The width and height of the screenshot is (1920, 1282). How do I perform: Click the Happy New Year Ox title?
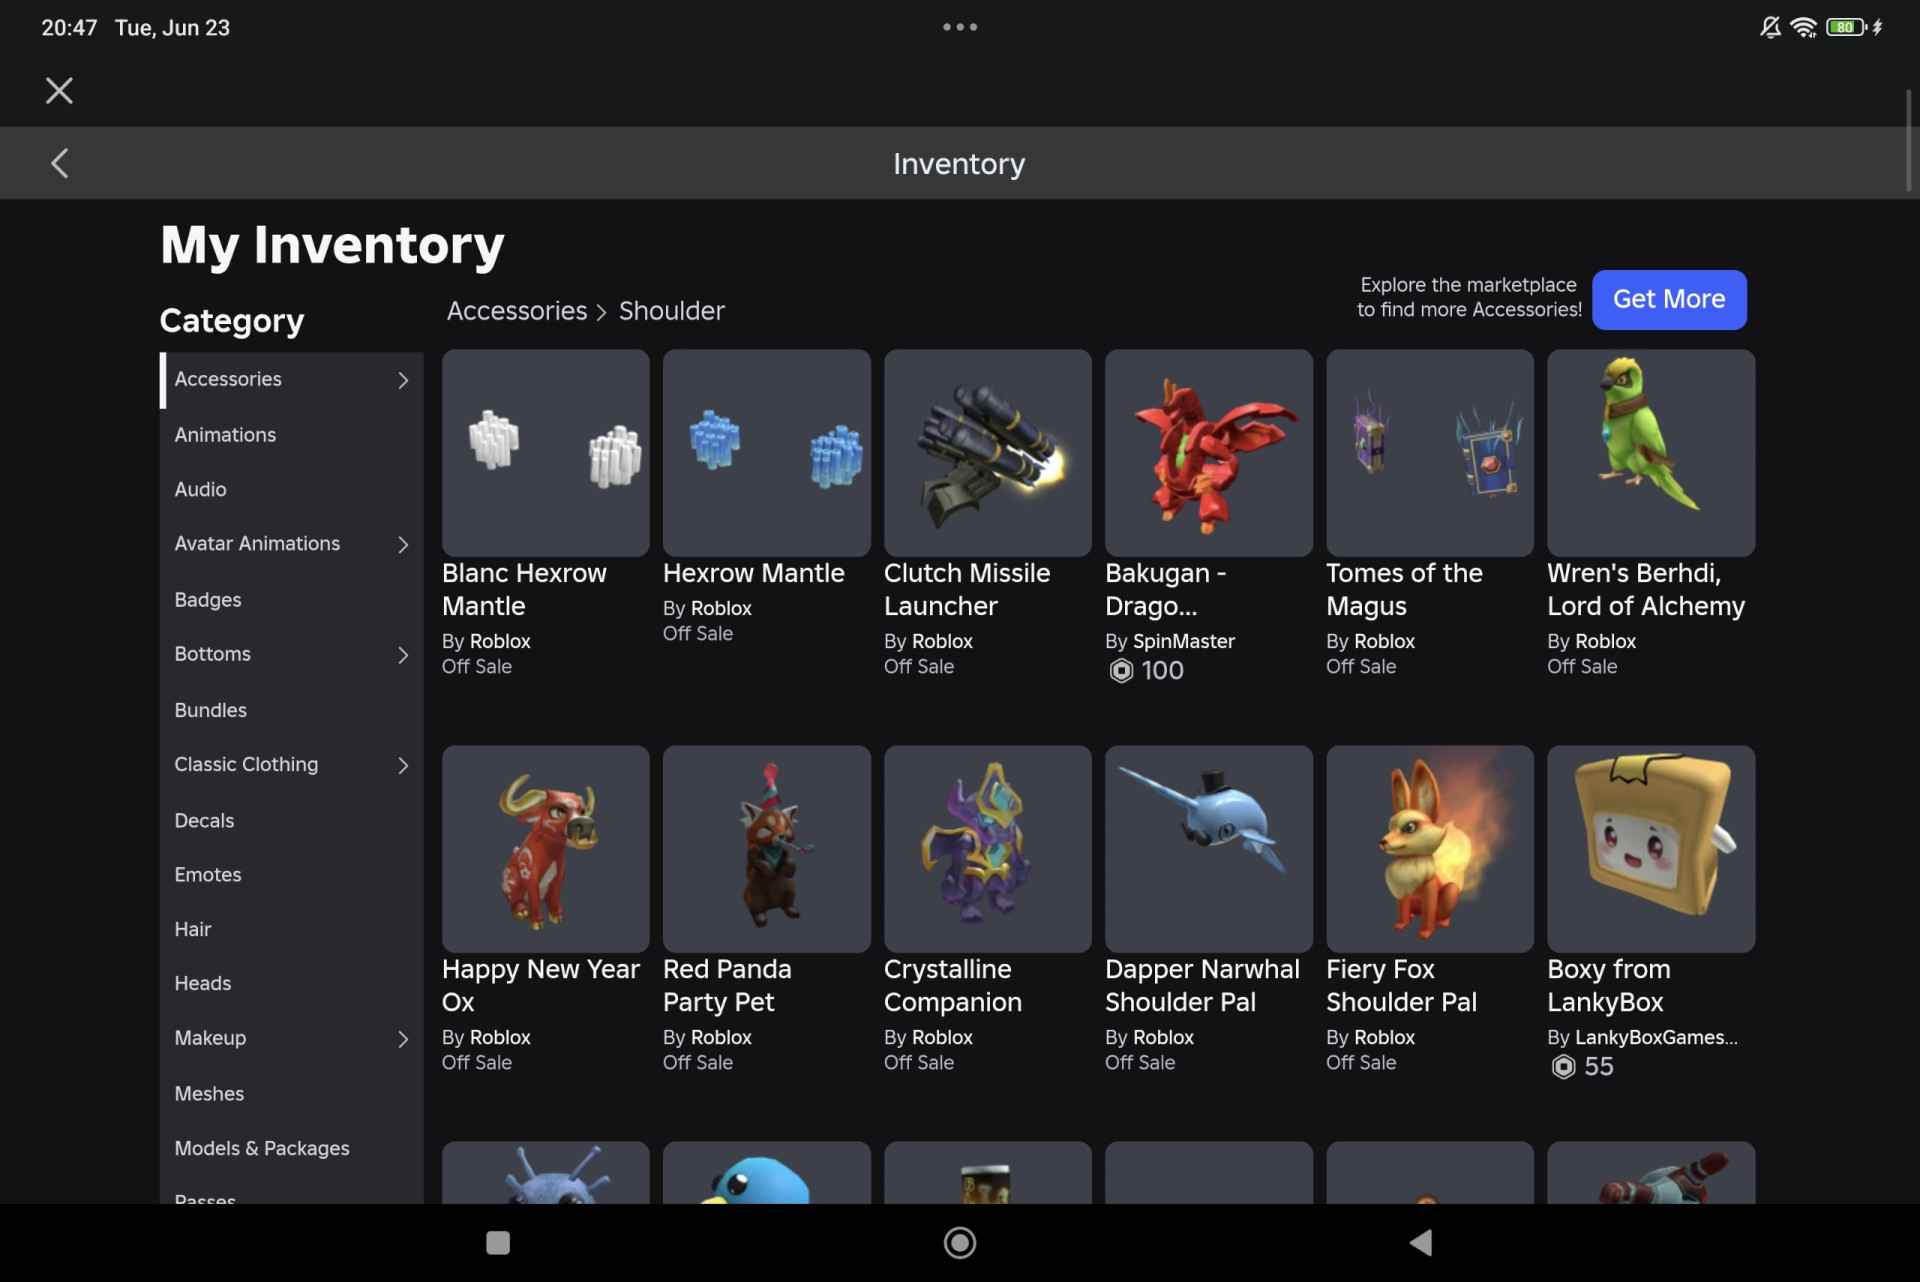(541, 986)
